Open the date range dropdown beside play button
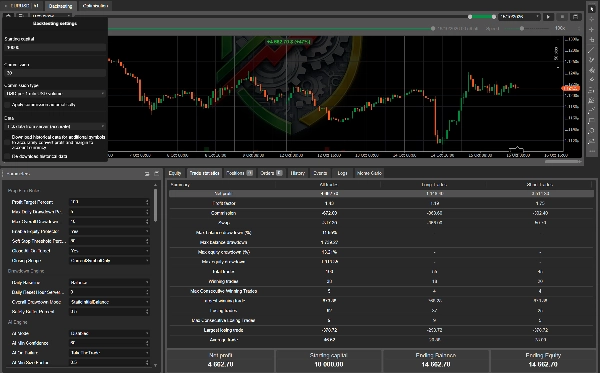 pyautogui.click(x=520, y=17)
